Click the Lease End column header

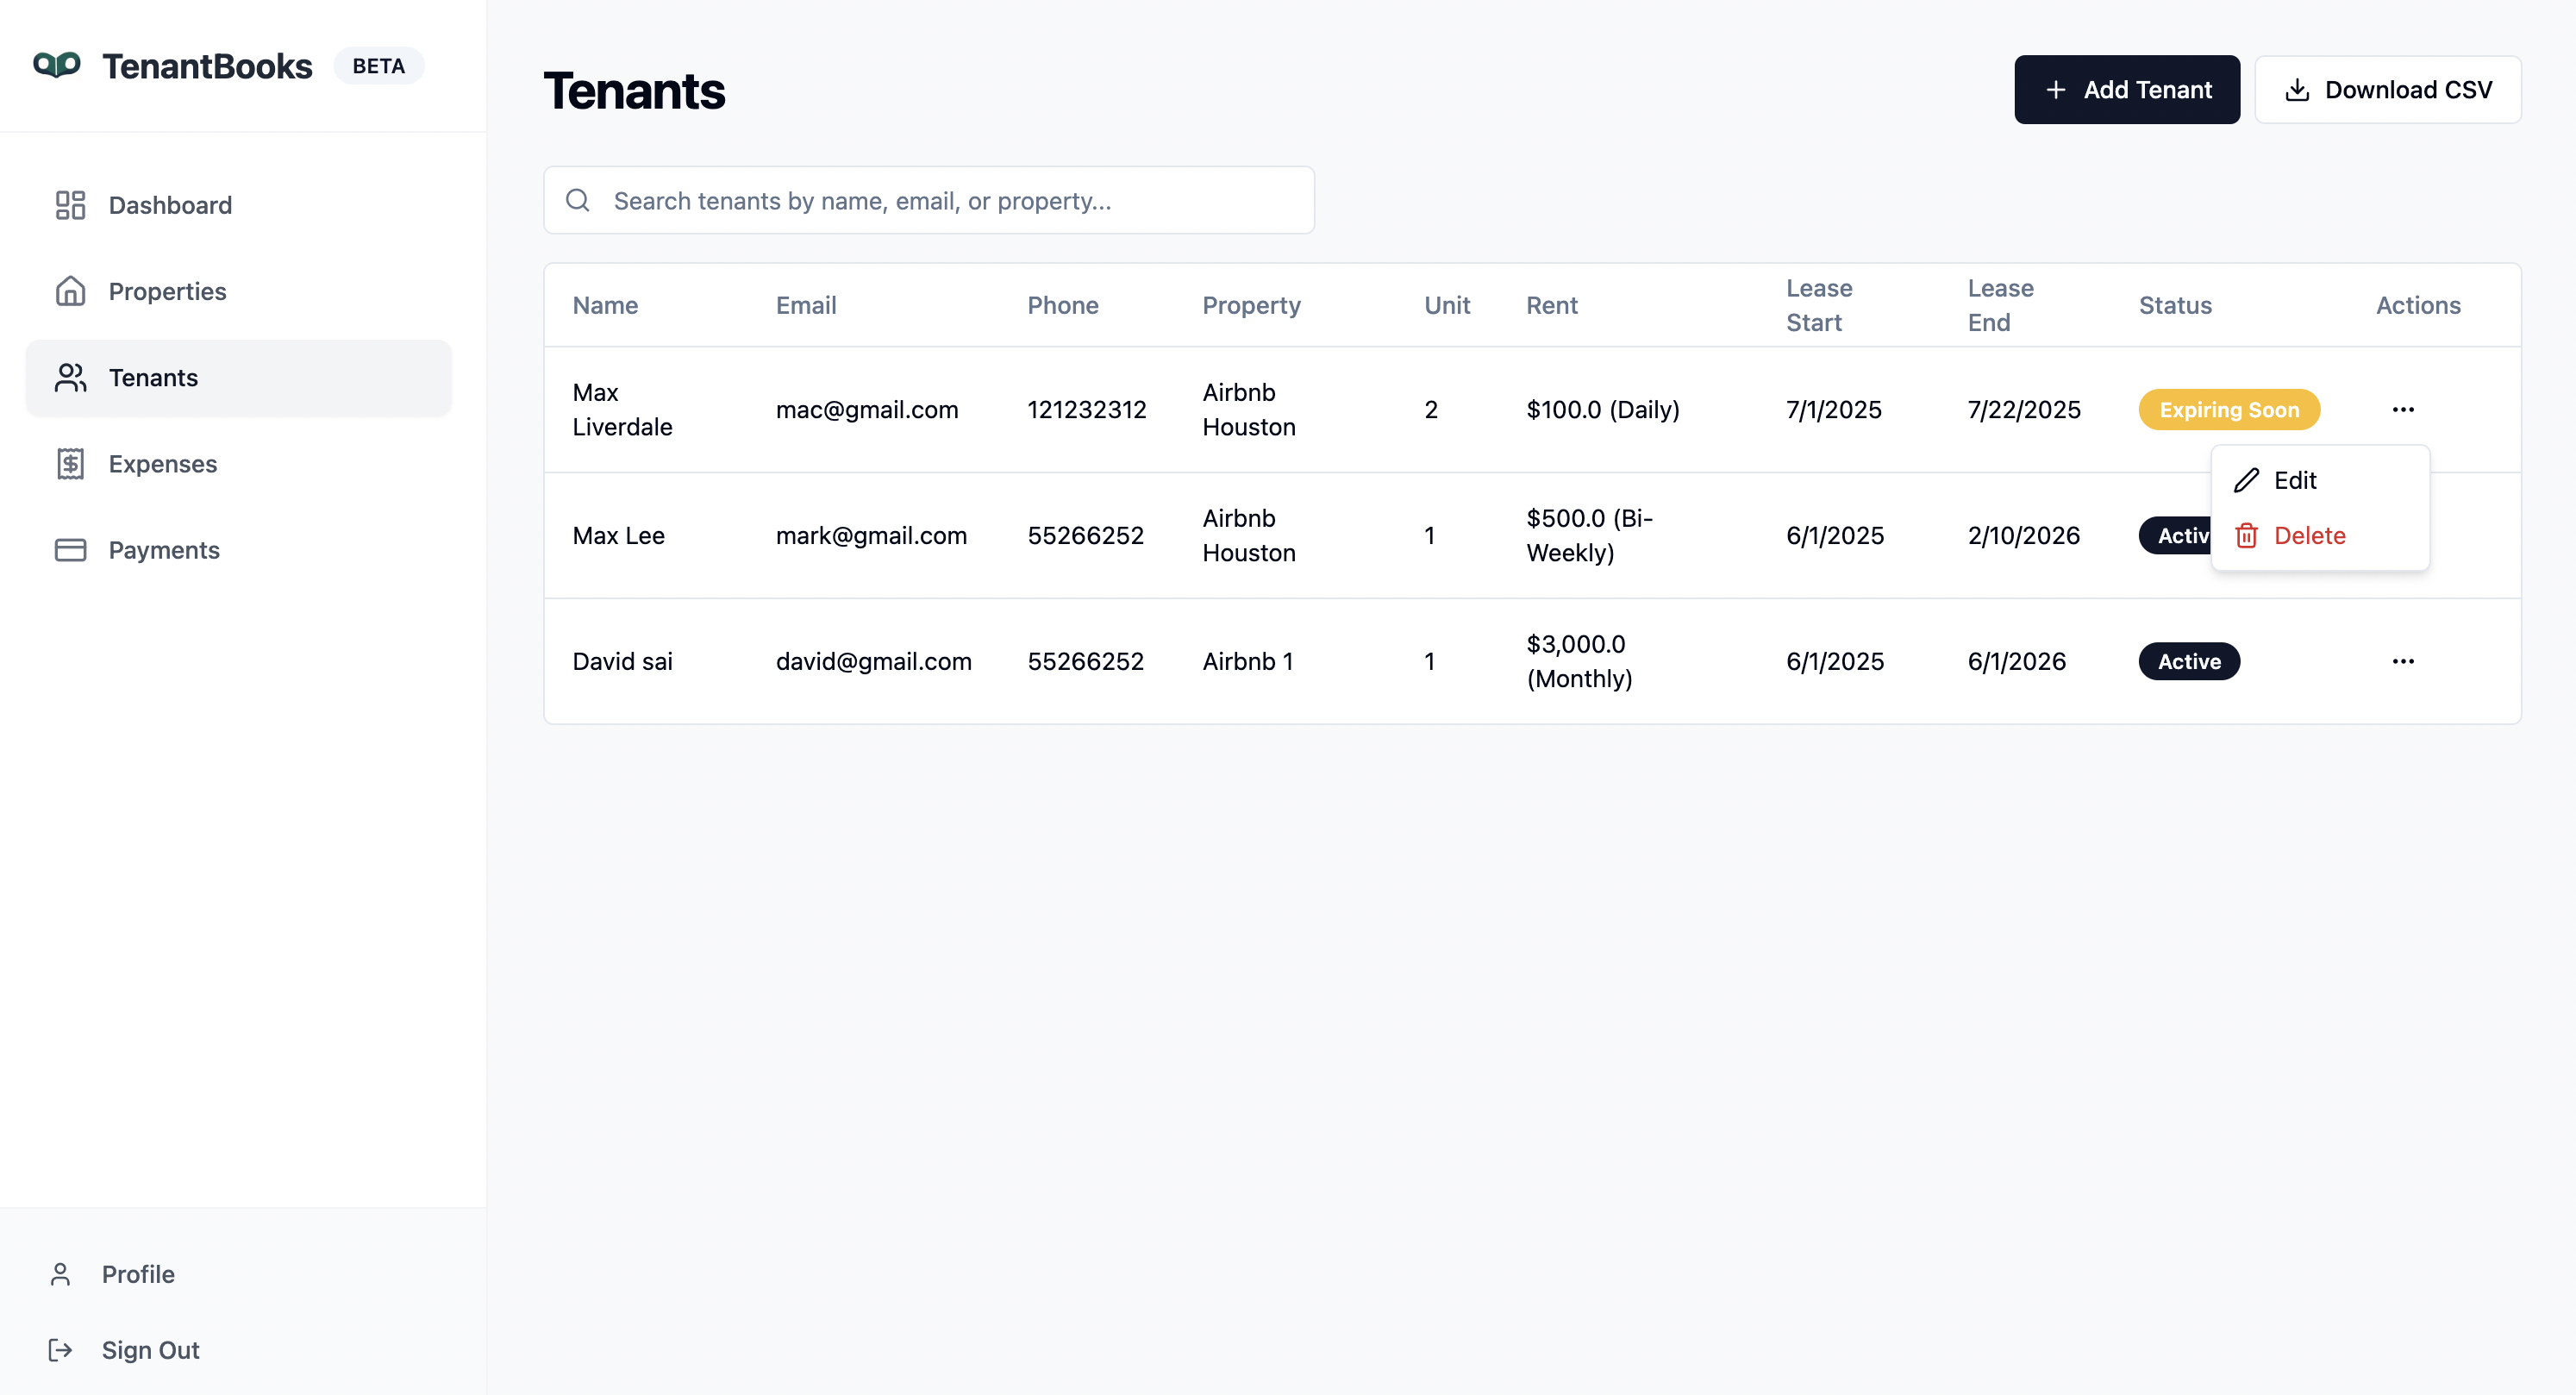tap(2000, 305)
